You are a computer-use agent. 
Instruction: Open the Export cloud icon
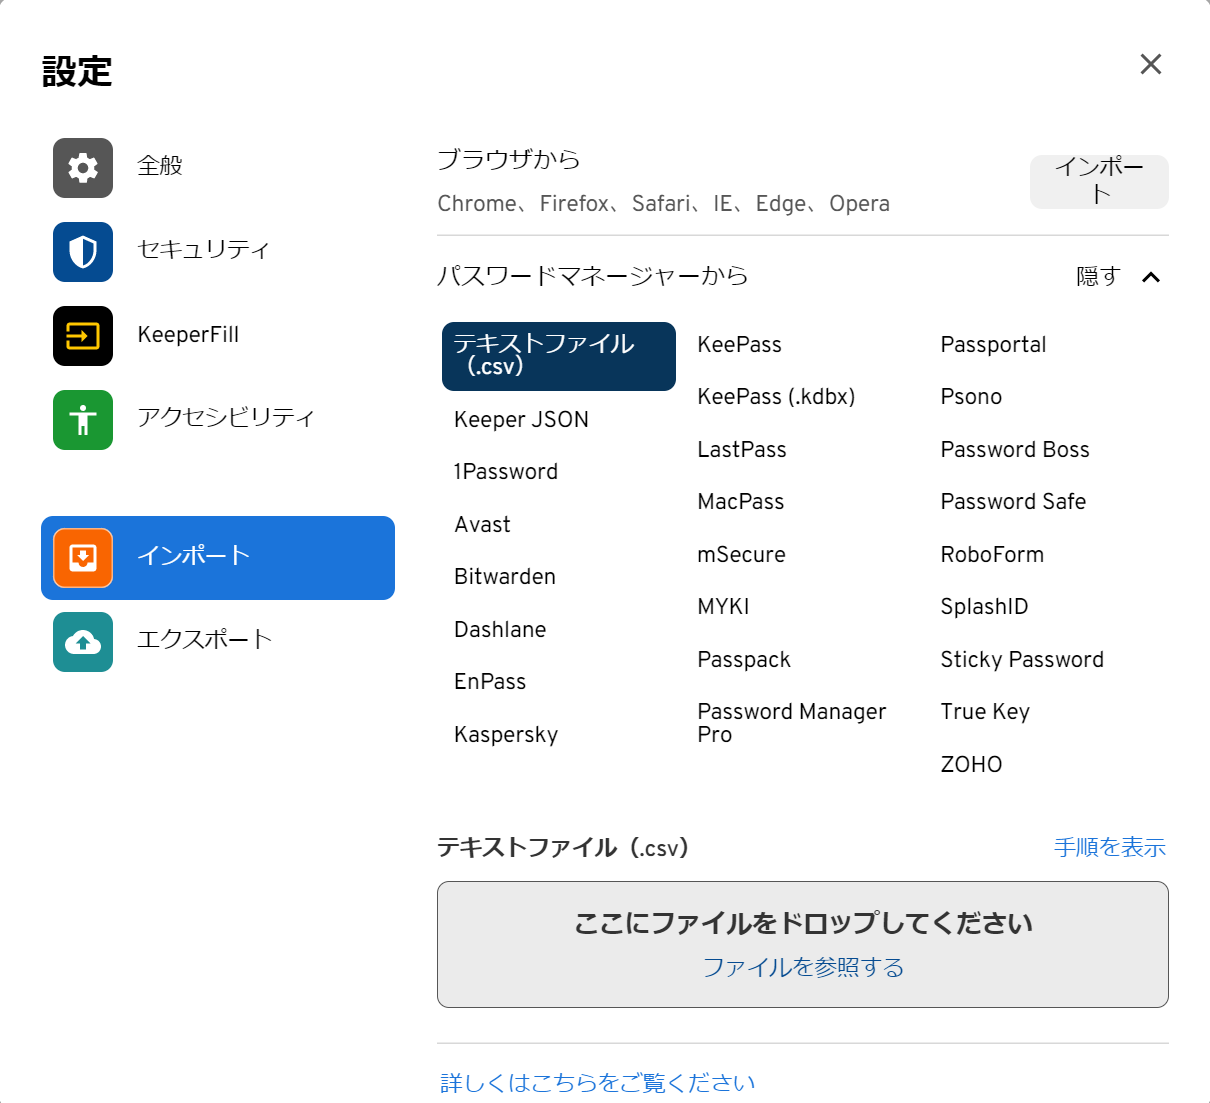(x=83, y=642)
